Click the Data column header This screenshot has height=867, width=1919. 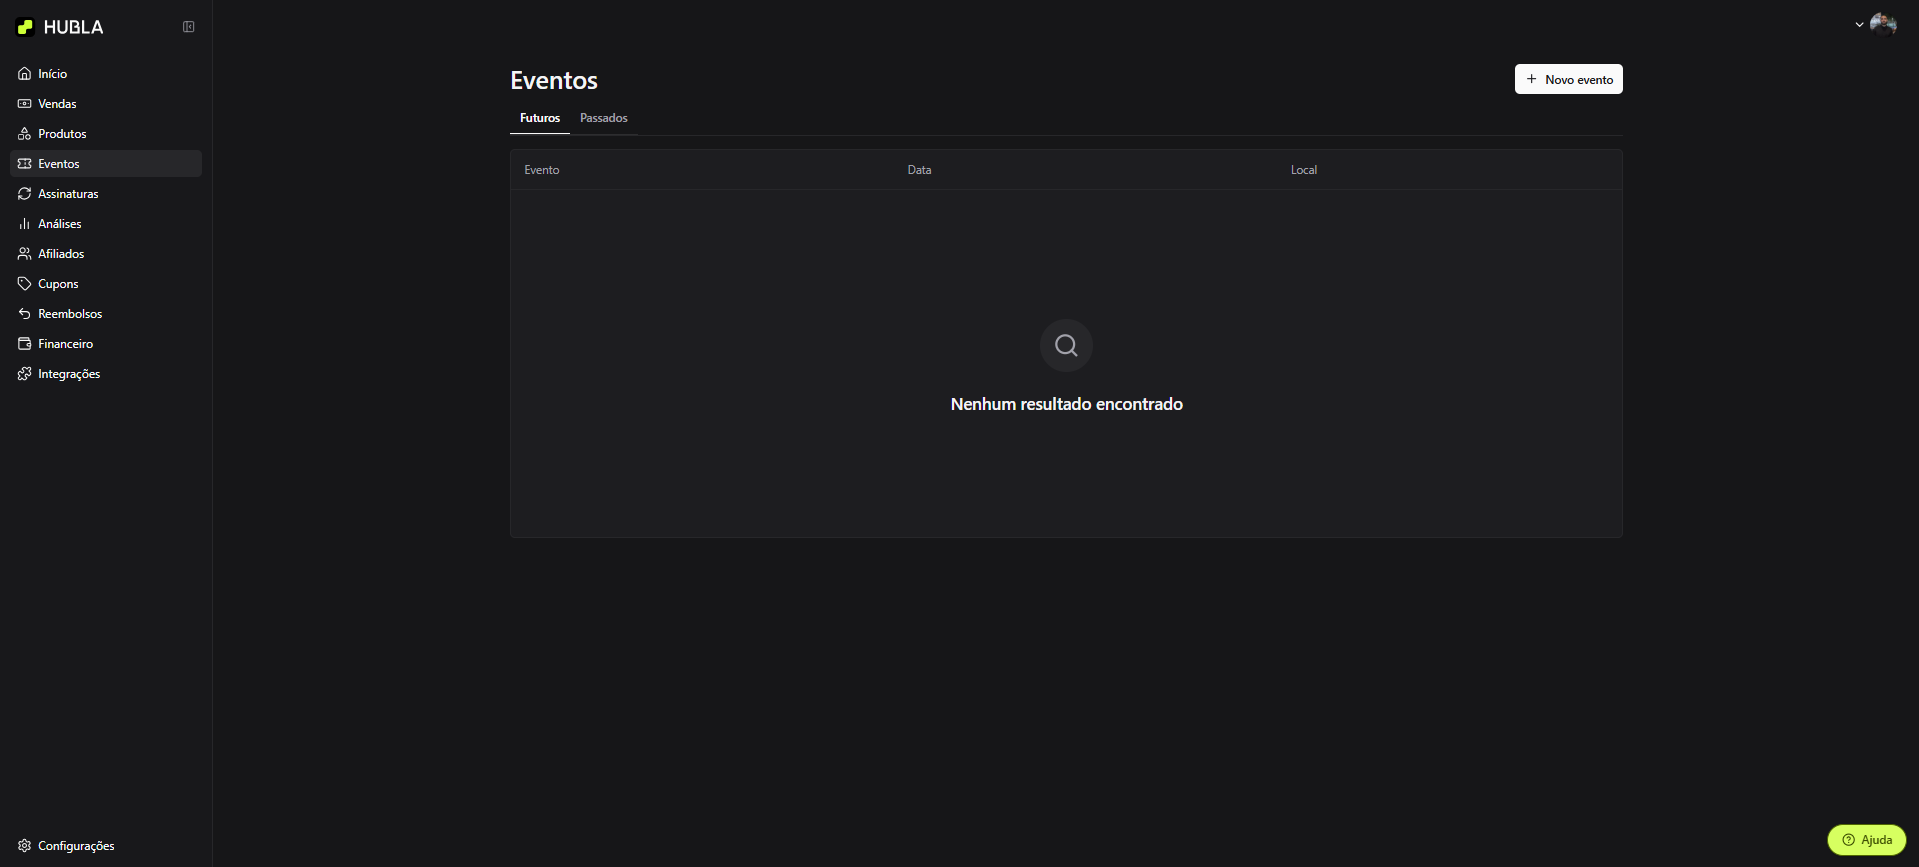pos(919,170)
